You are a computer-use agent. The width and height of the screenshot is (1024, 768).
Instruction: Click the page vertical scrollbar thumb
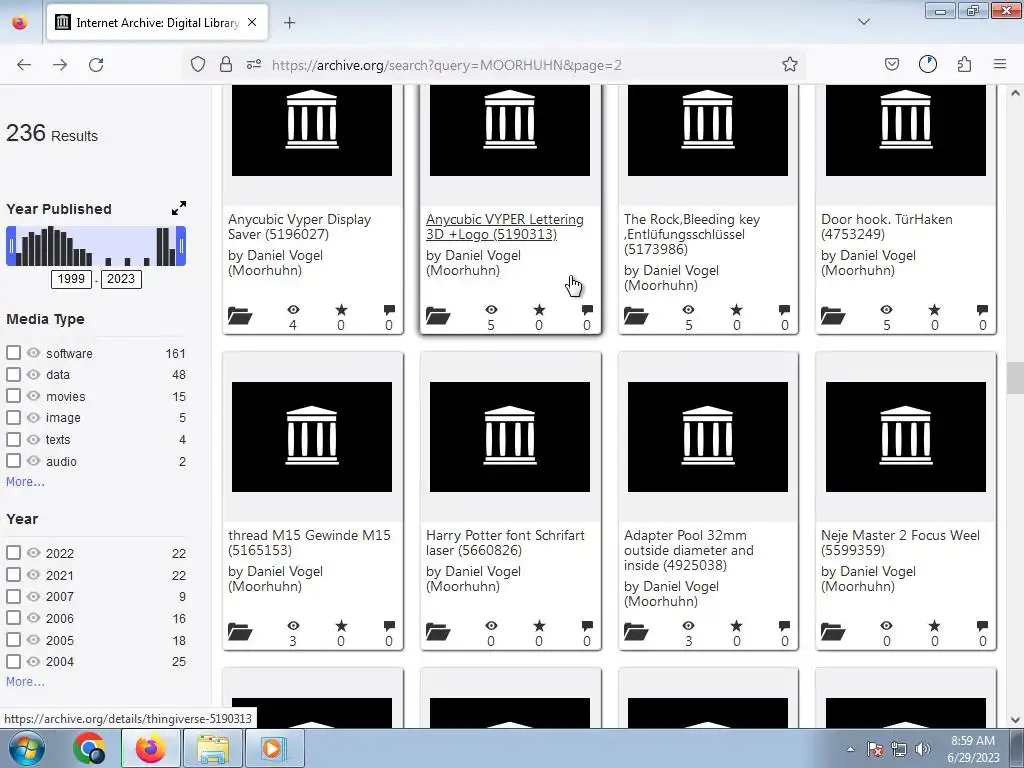pos(1014,378)
